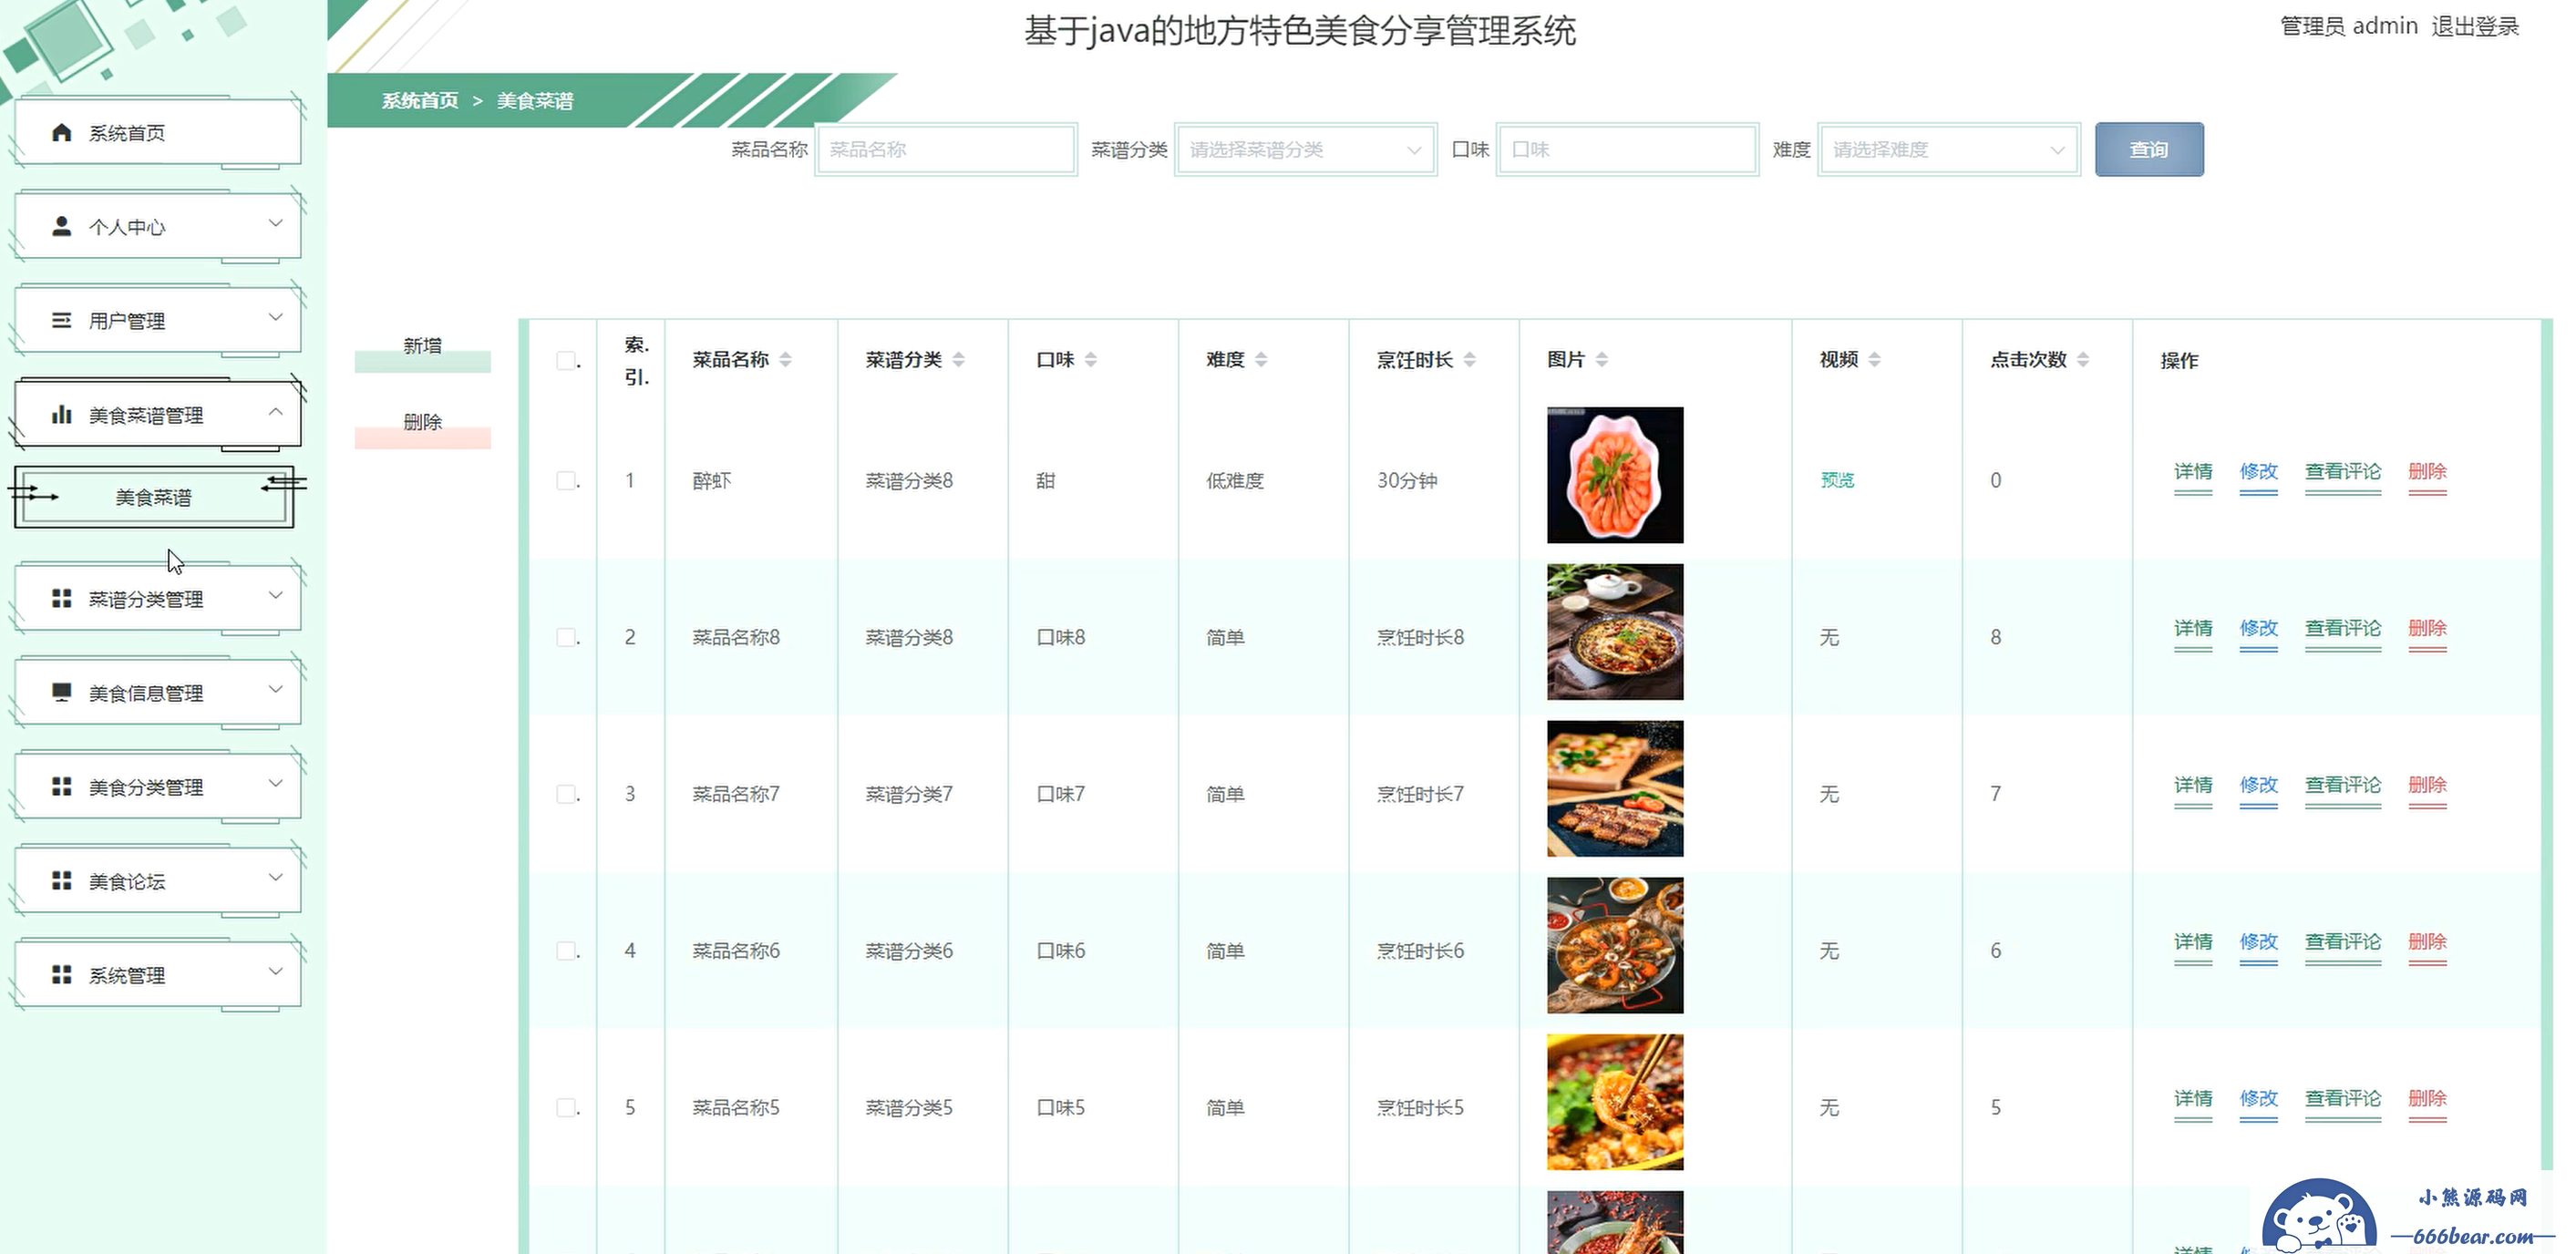Check the row checkbox for 菜品名称8
Image resolution: width=2576 pixels, height=1254 pixels.
566,637
